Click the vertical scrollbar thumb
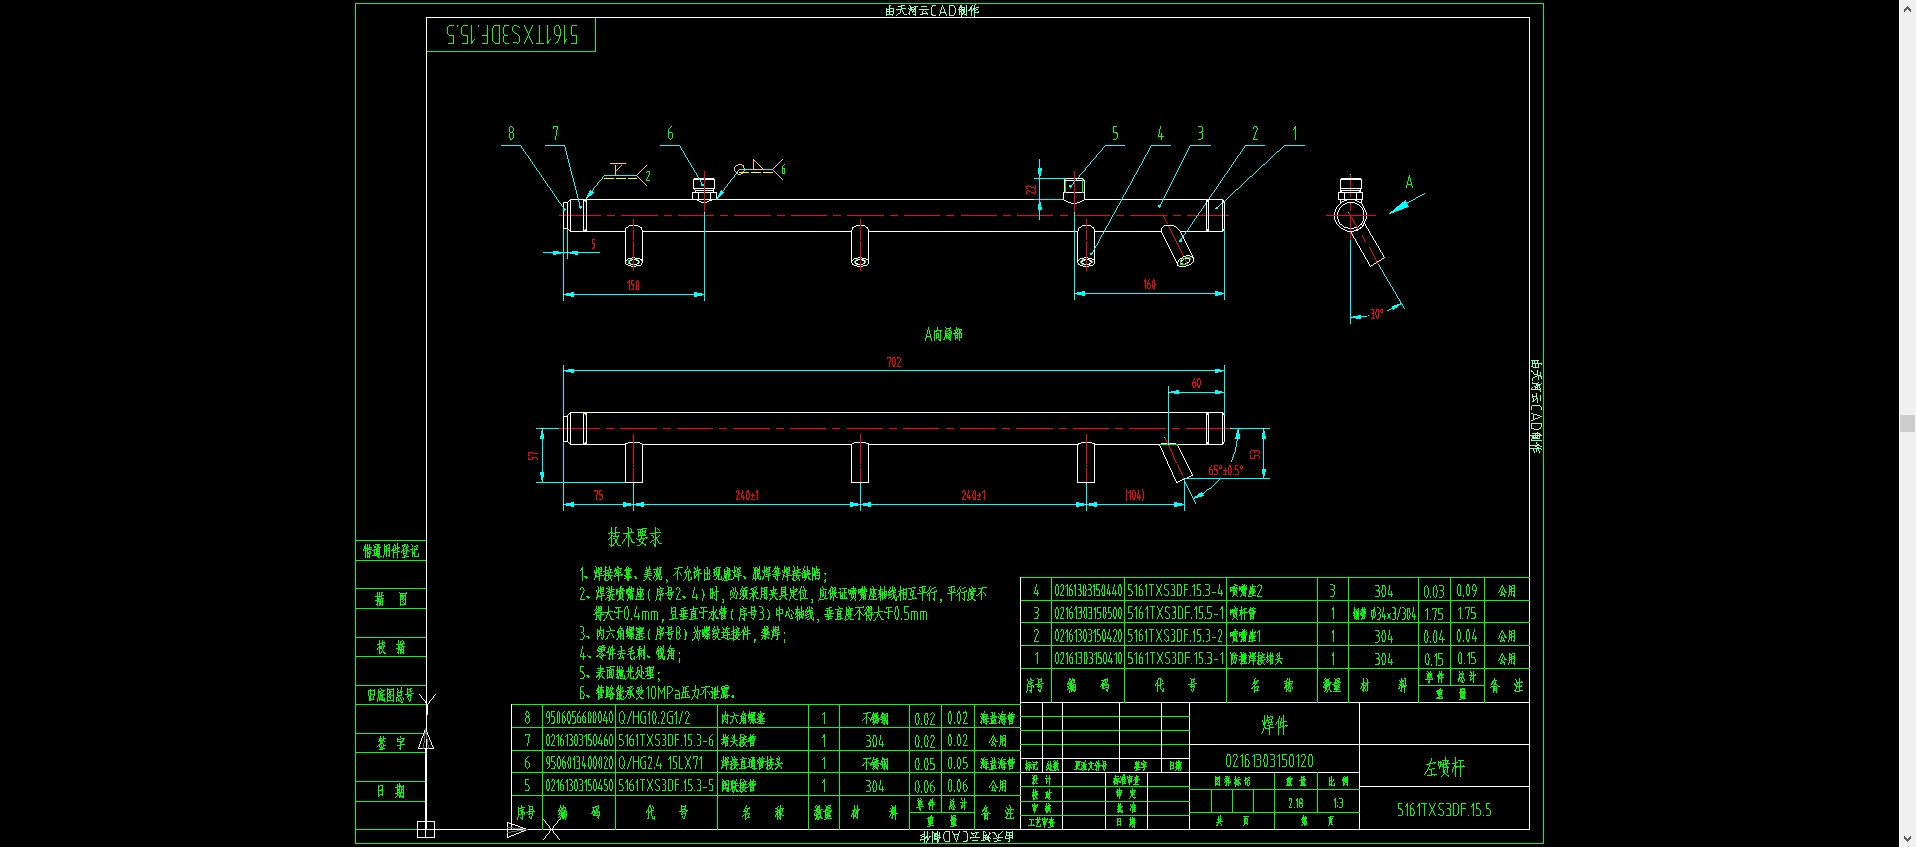 pyautogui.click(x=1907, y=423)
